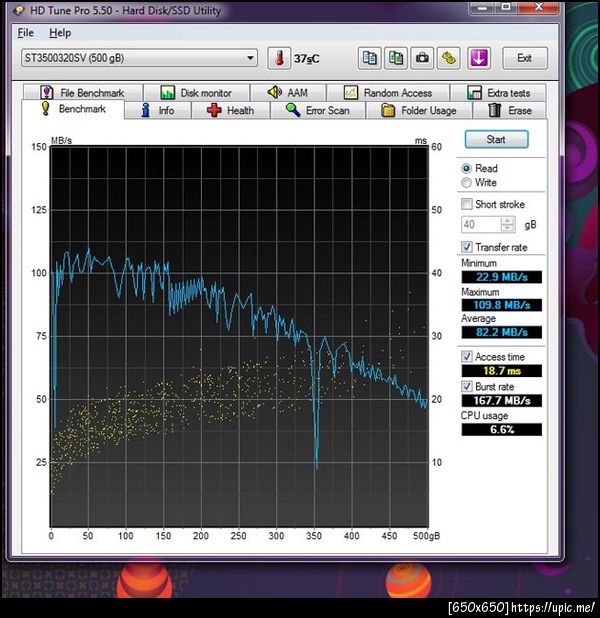Viewport: 600px width, 618px height.
Task: Open the Help menu
Action: [60, 33]
